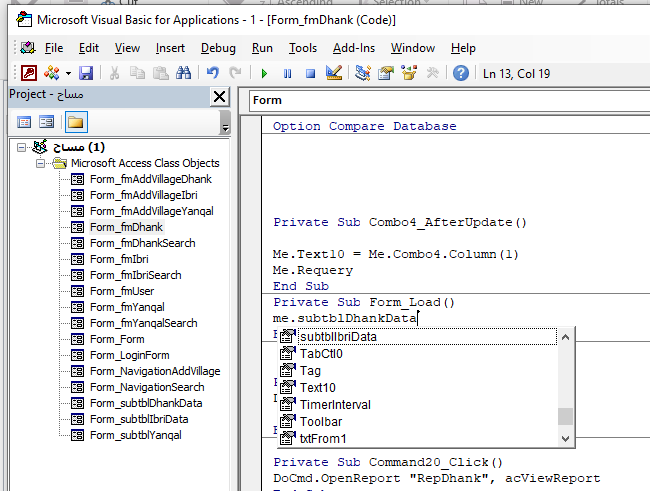Click the Option Compare Database line

364,126
